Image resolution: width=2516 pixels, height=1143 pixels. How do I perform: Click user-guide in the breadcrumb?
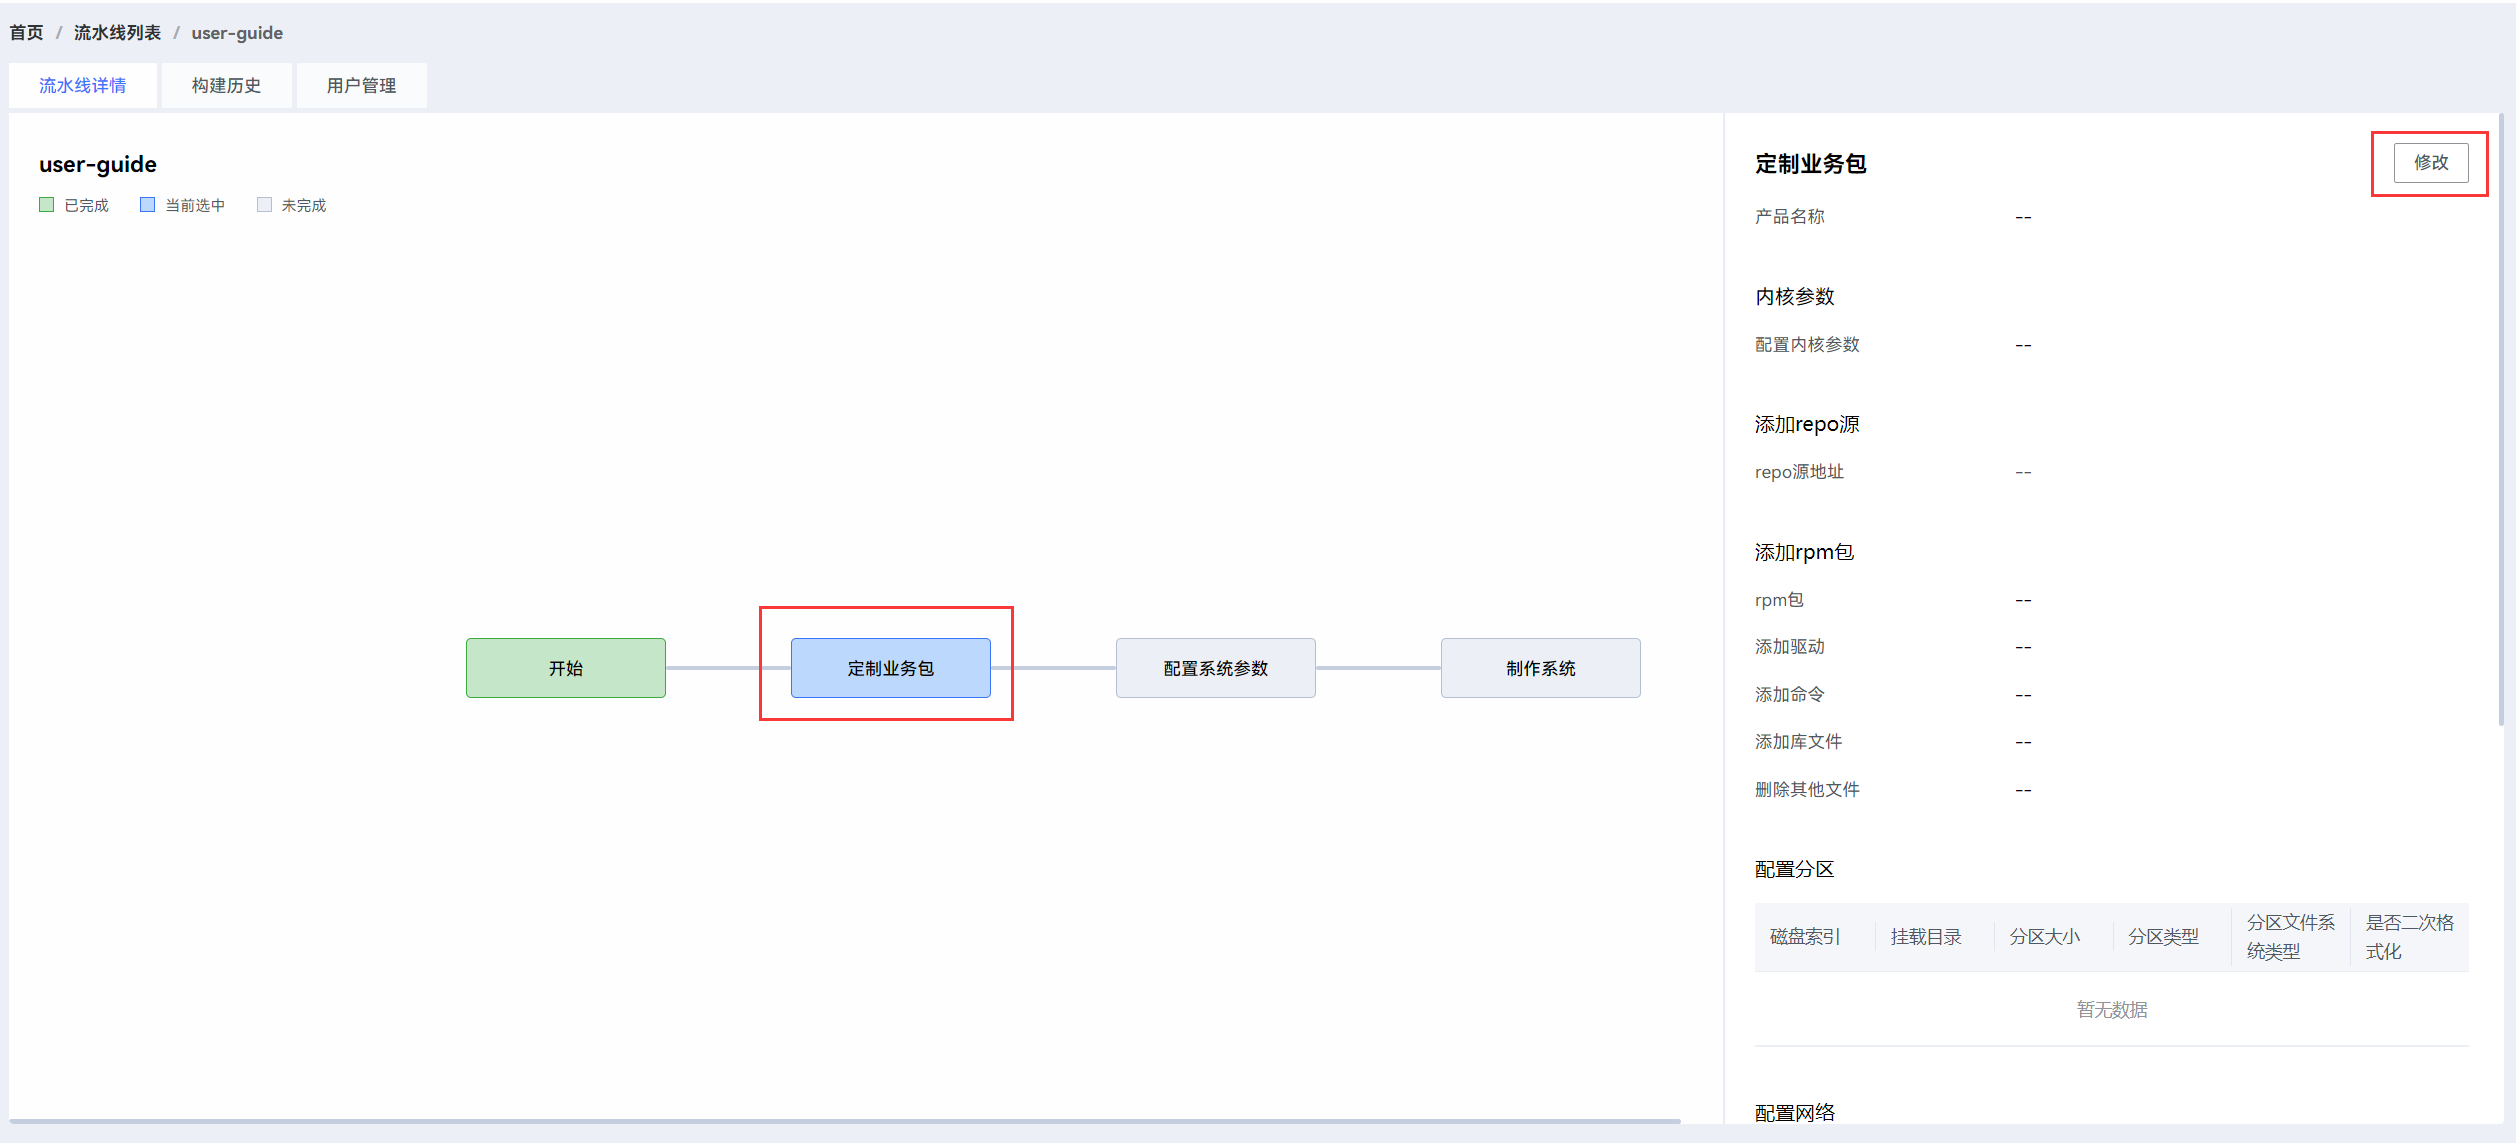[x=237, y=33]
